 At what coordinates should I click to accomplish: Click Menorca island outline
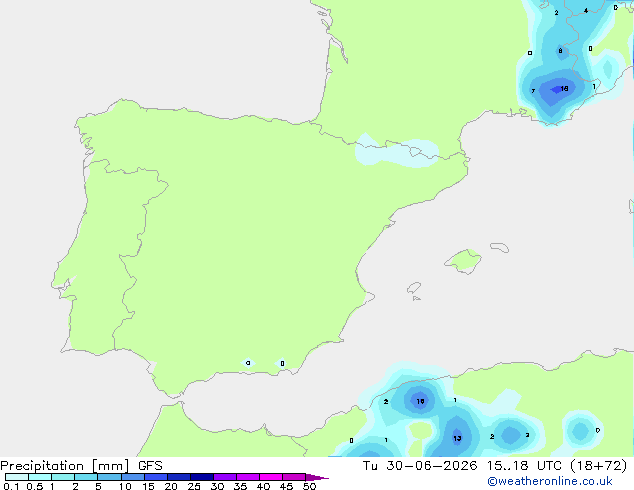[499, 247]
